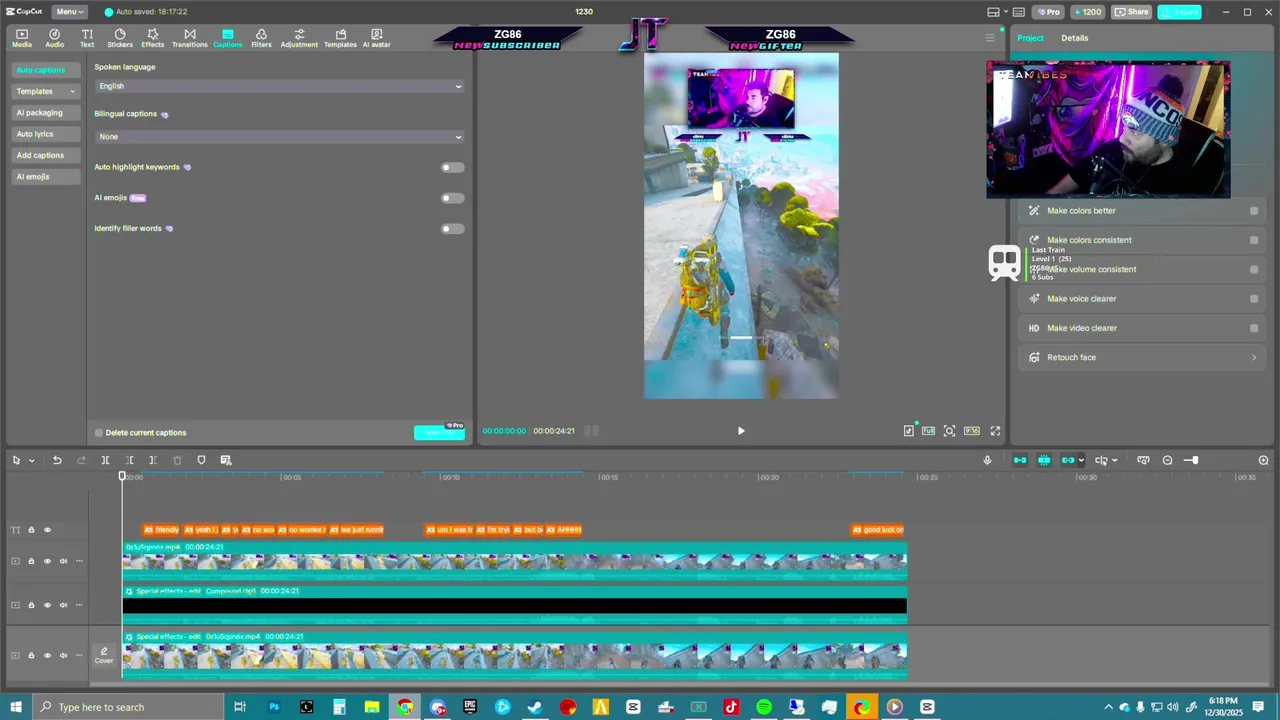Open the Templates panel in top toolbar
Screen dimensions: 1280x720
click(340, 38)
